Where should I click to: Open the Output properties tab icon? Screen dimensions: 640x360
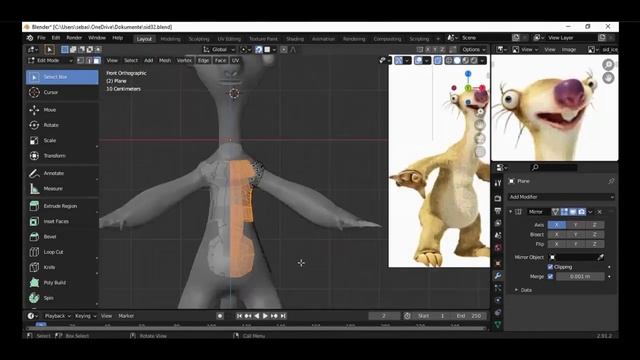pyautogui.click(x=498, y=211)
